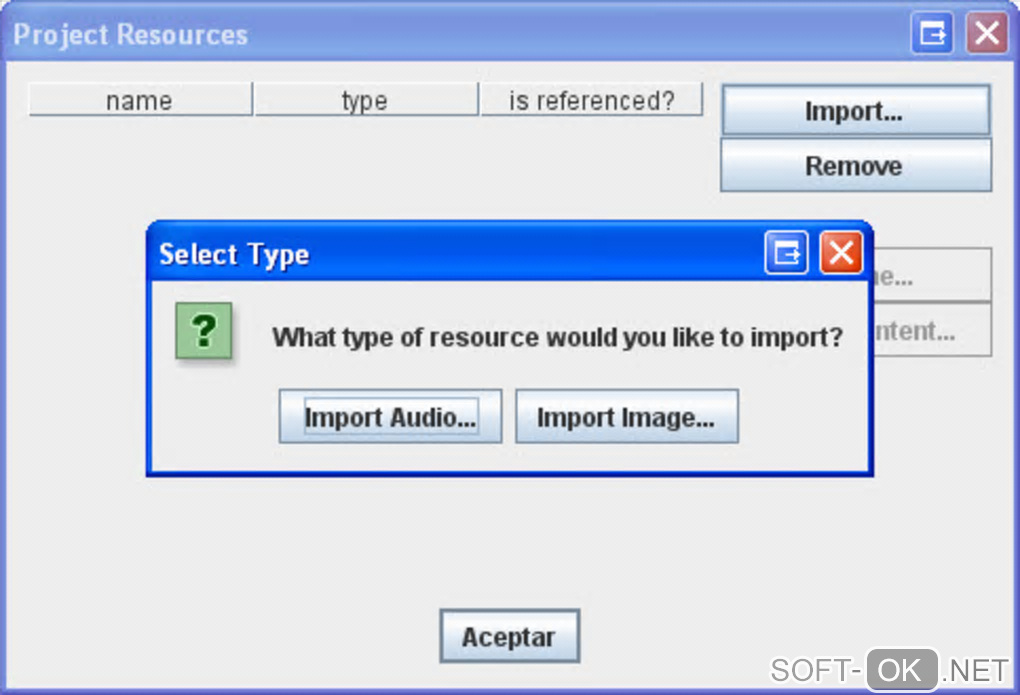Maximize the Project Resources window
Screen dimensions: 1020x695
click(932, 34)
